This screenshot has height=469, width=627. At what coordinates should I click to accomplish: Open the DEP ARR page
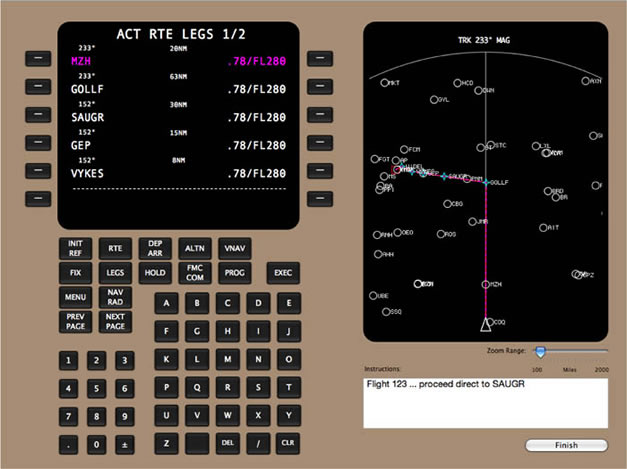pos(155,248)
